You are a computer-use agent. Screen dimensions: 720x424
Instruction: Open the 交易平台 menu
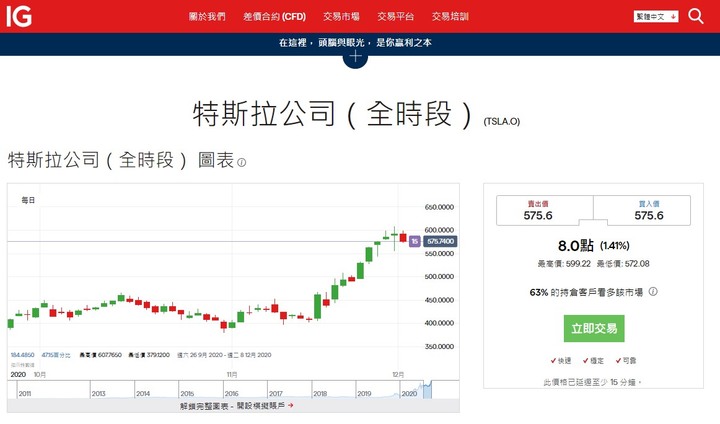395,17
